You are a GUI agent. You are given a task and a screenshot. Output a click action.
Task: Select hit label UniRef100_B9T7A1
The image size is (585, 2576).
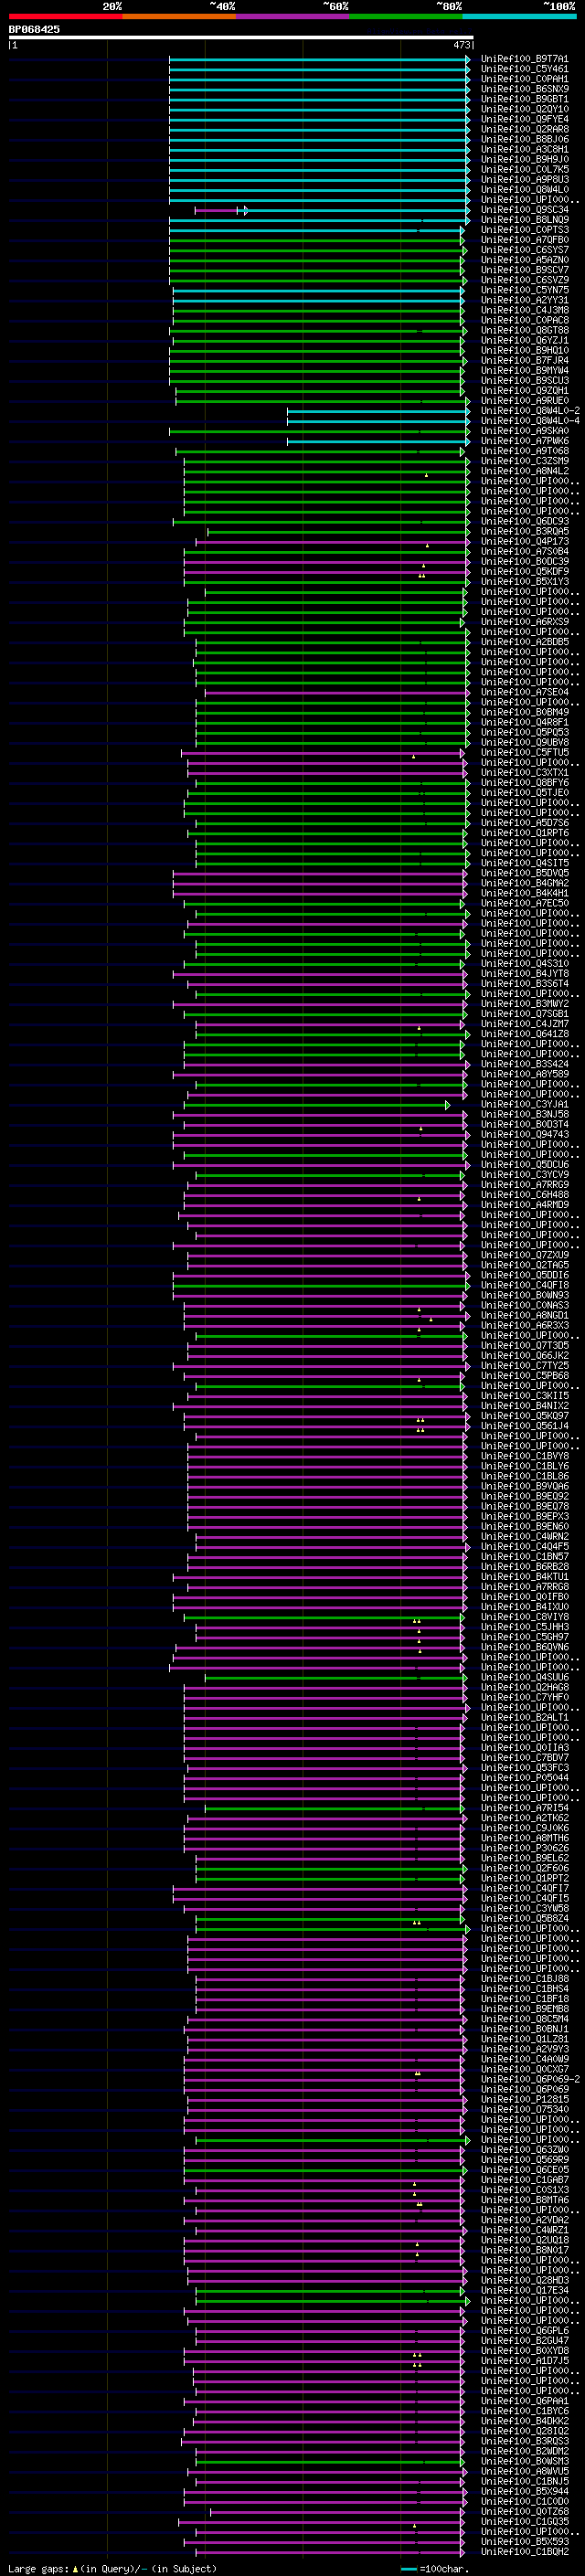tap(524, 59)
